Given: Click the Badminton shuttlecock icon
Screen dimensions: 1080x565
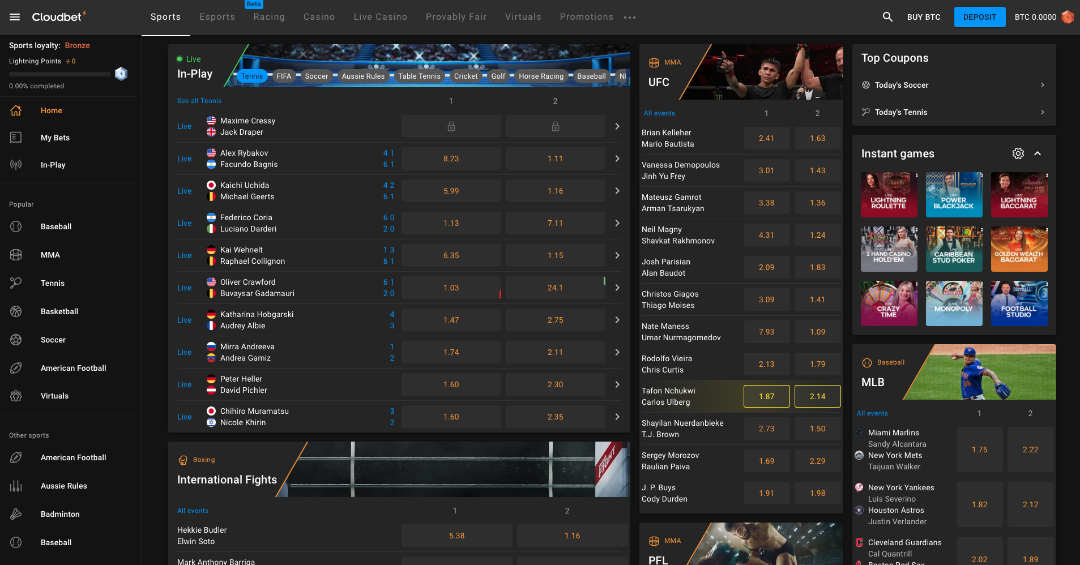Looking at the screenshot, I should 16,514.
